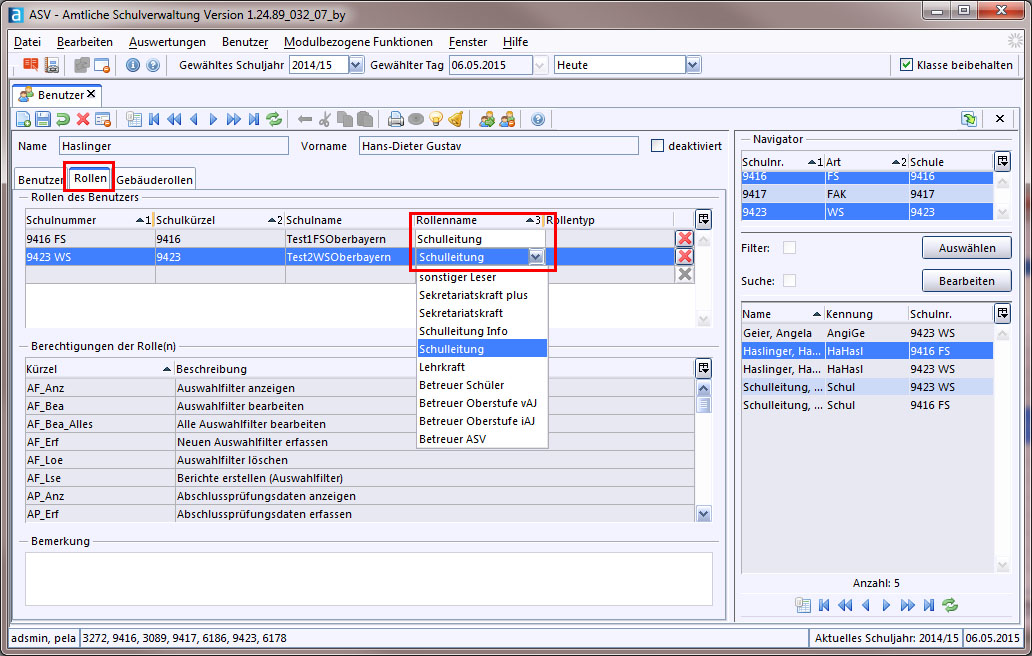The width and height of the screenshot is (1032, 656).
Task: Click the user-with-red-minus icon in the toolbar
Action: pos(507,119)
